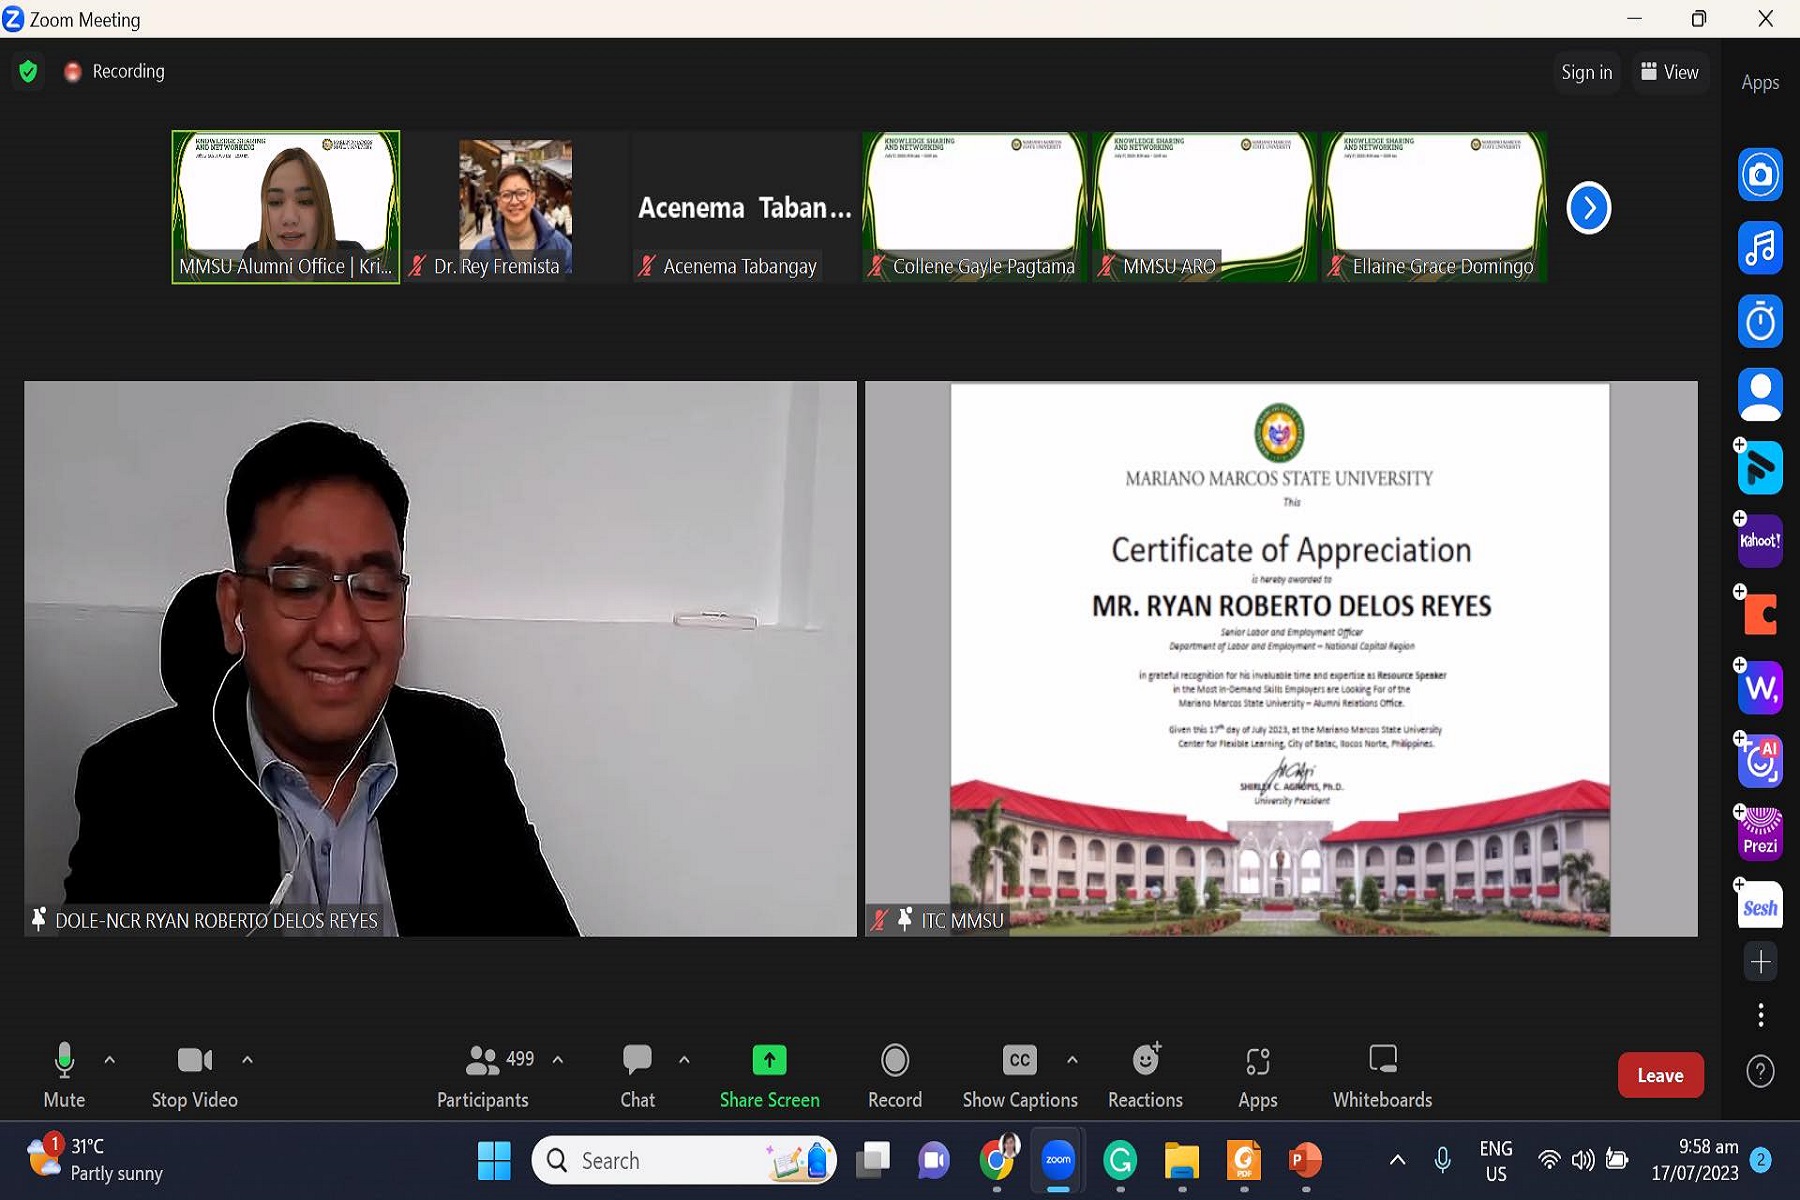Expand the chat options arrow
1800x1200 pixels.
[684, 1060]
